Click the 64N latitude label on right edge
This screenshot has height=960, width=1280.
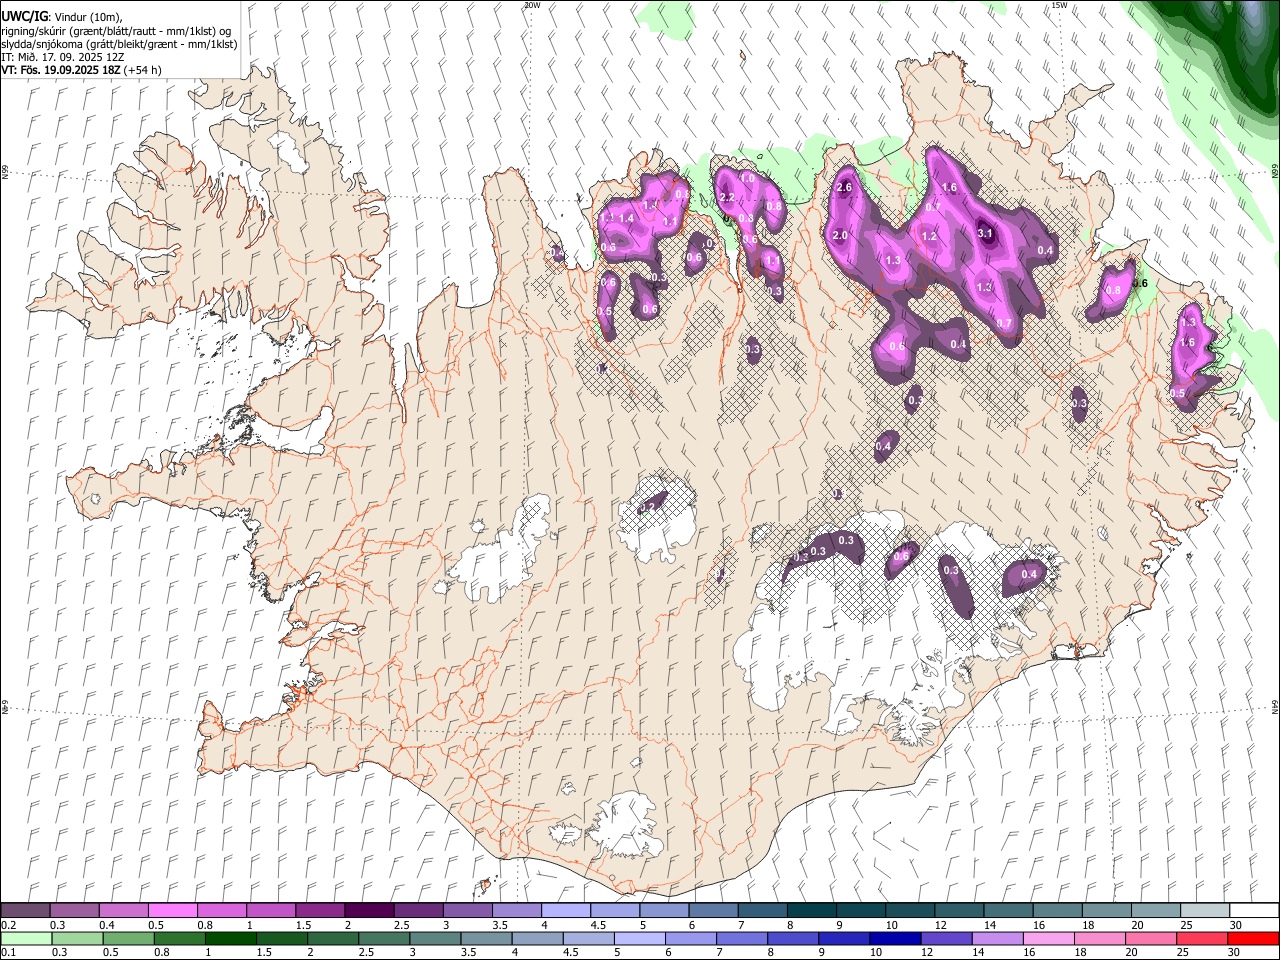click(1275, 706)
